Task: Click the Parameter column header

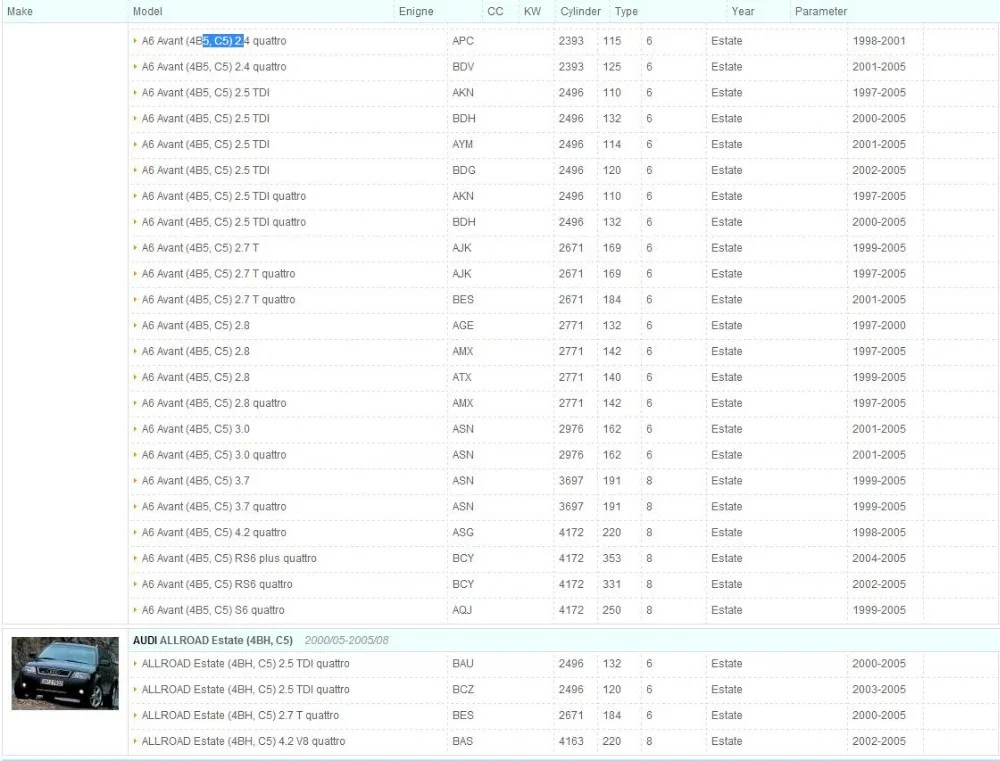Action: [821, 11]
